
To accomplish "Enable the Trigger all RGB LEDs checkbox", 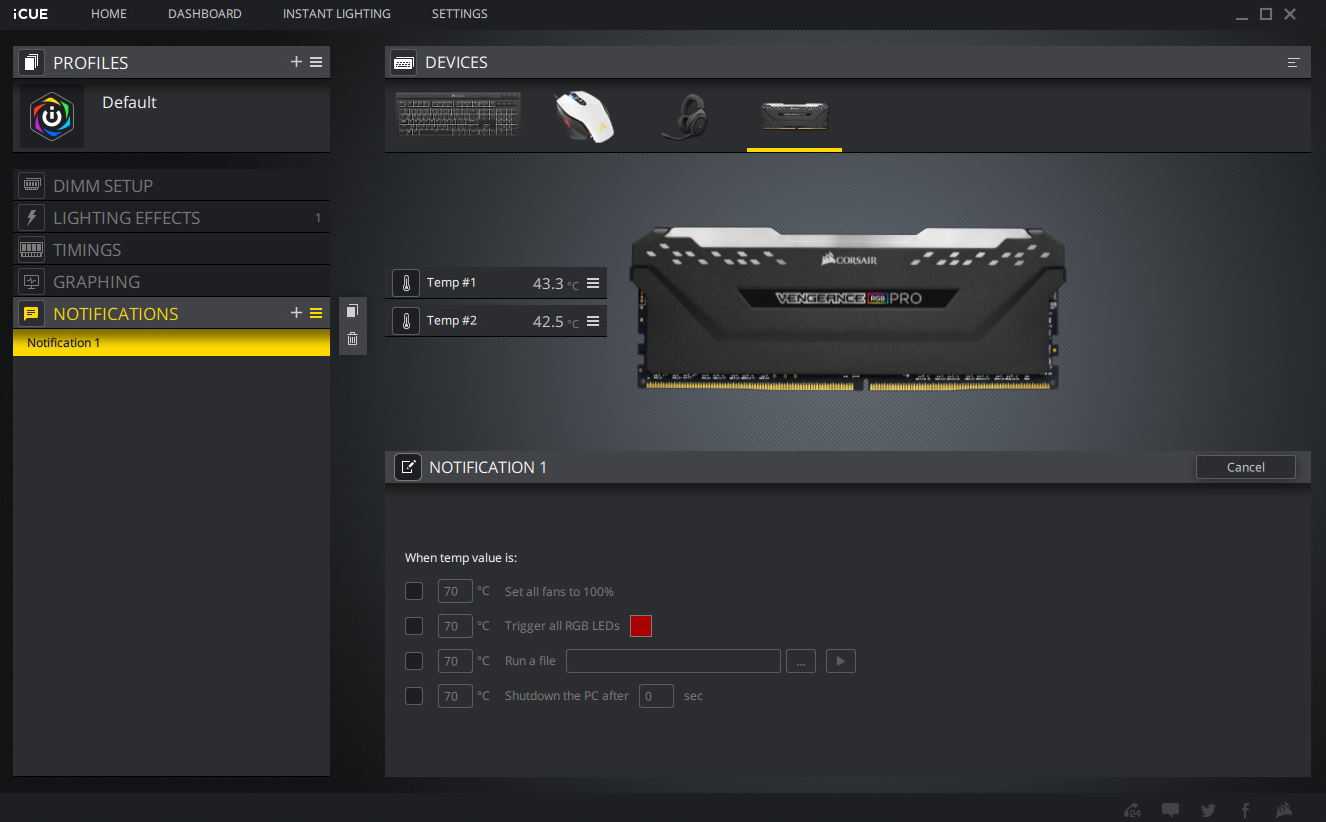I will tap(414, 626).
